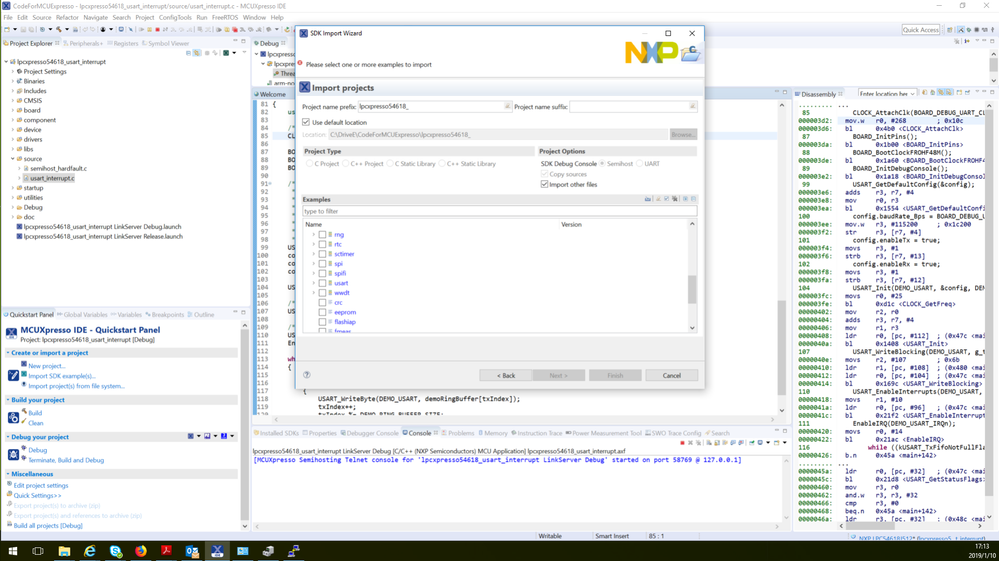Open Skype from the taskbar

click(115, 551)
